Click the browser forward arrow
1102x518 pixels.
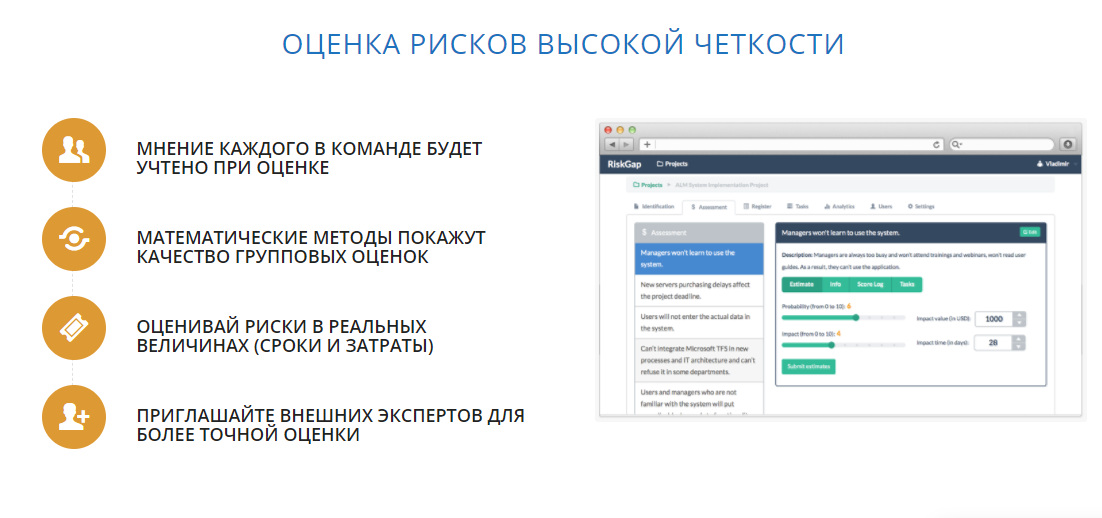625,144
